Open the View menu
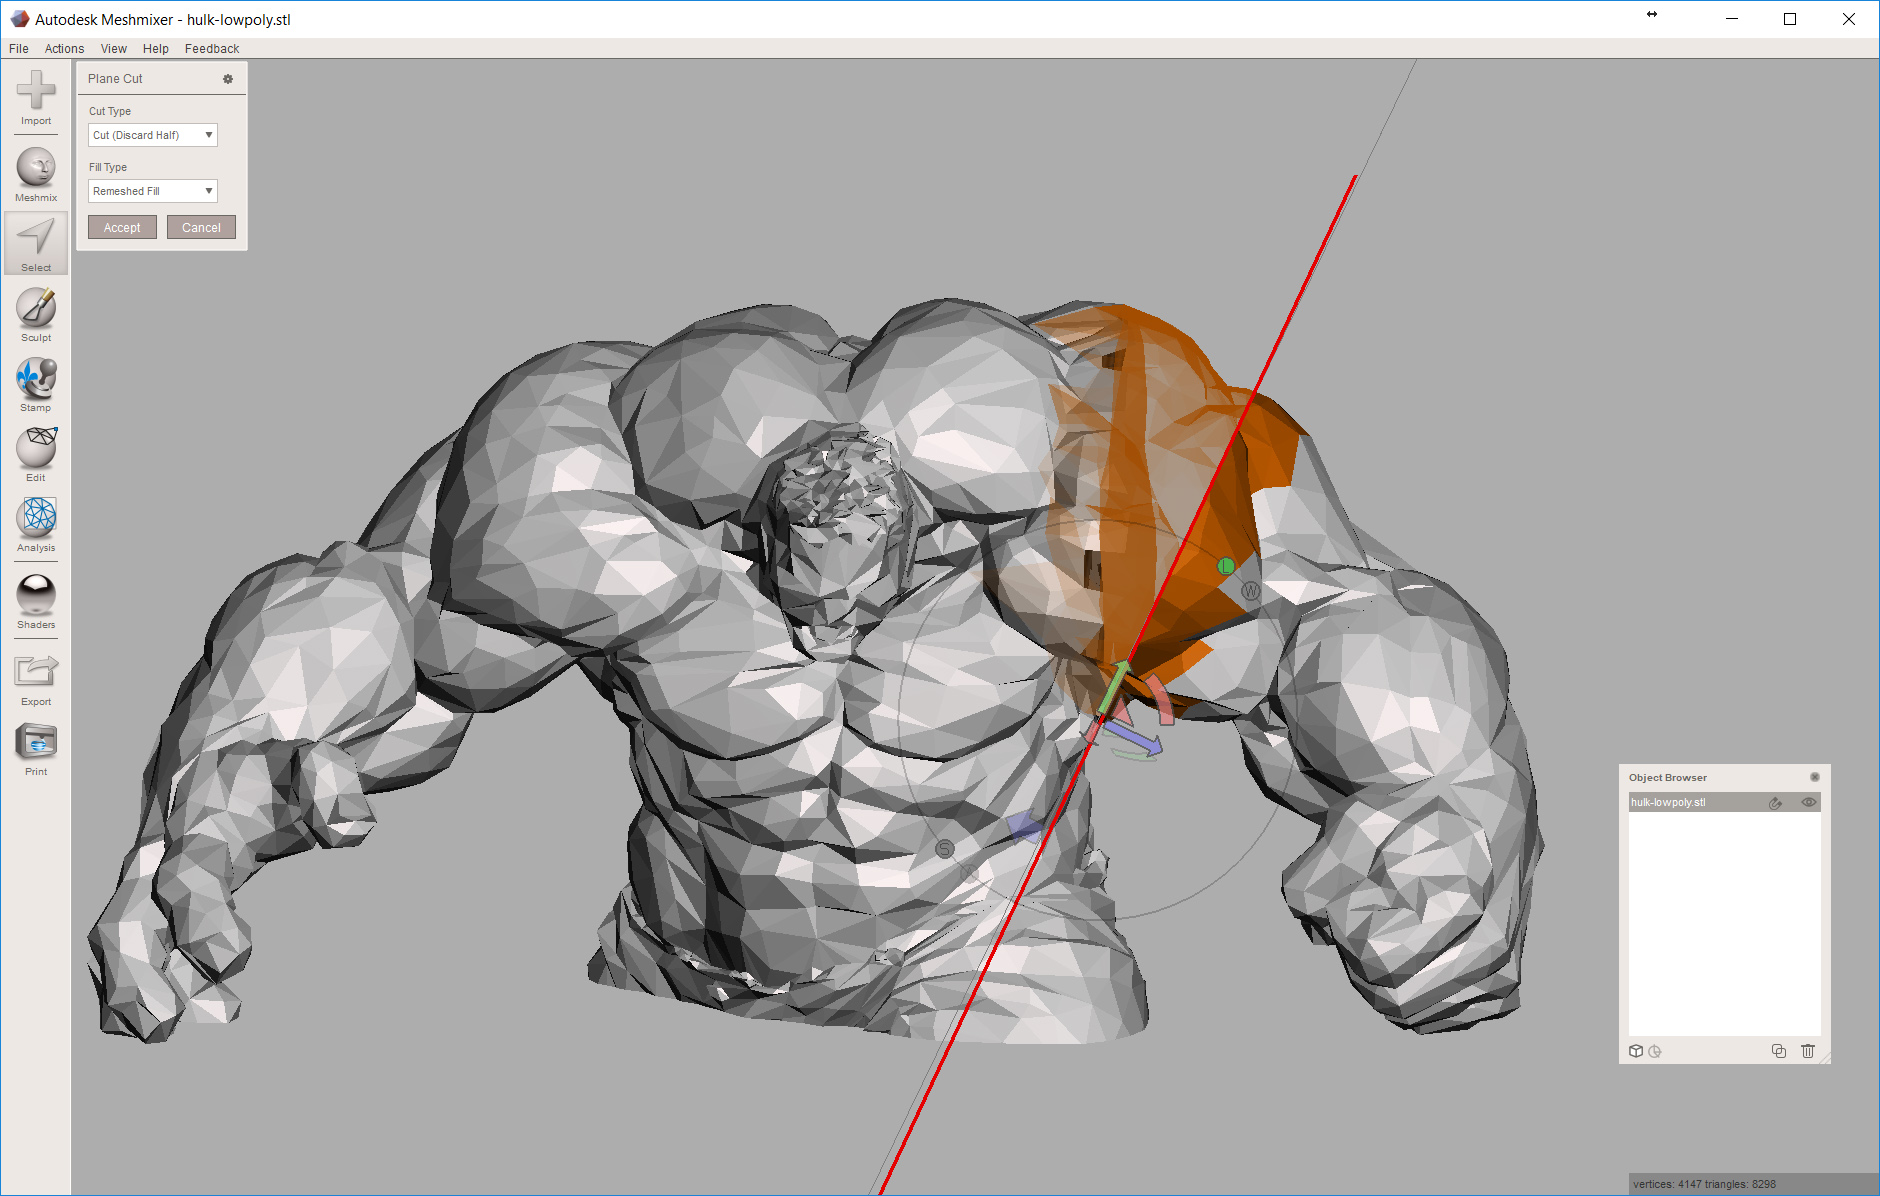The image size is (1880, 1196). pos(113,48)
